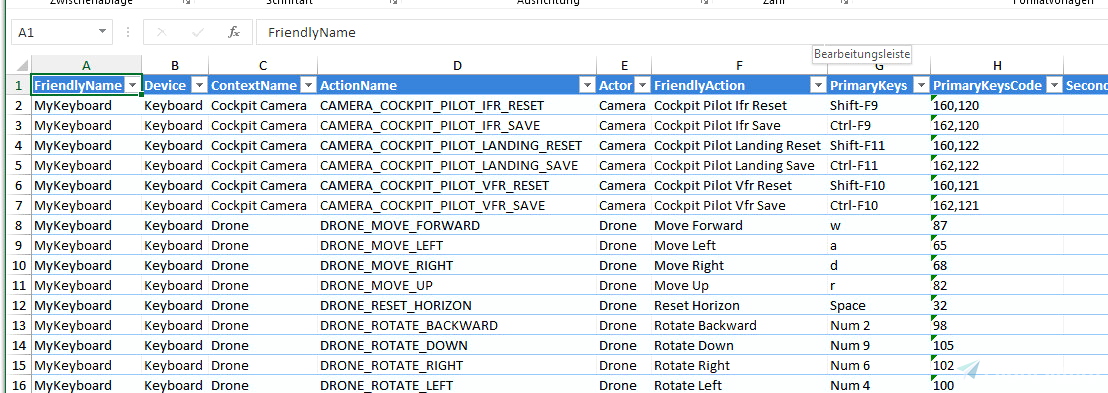Open the Zwischenablage group dialog launcher
The height and width of the screenshot is (393, 1108).
point(187,3)
